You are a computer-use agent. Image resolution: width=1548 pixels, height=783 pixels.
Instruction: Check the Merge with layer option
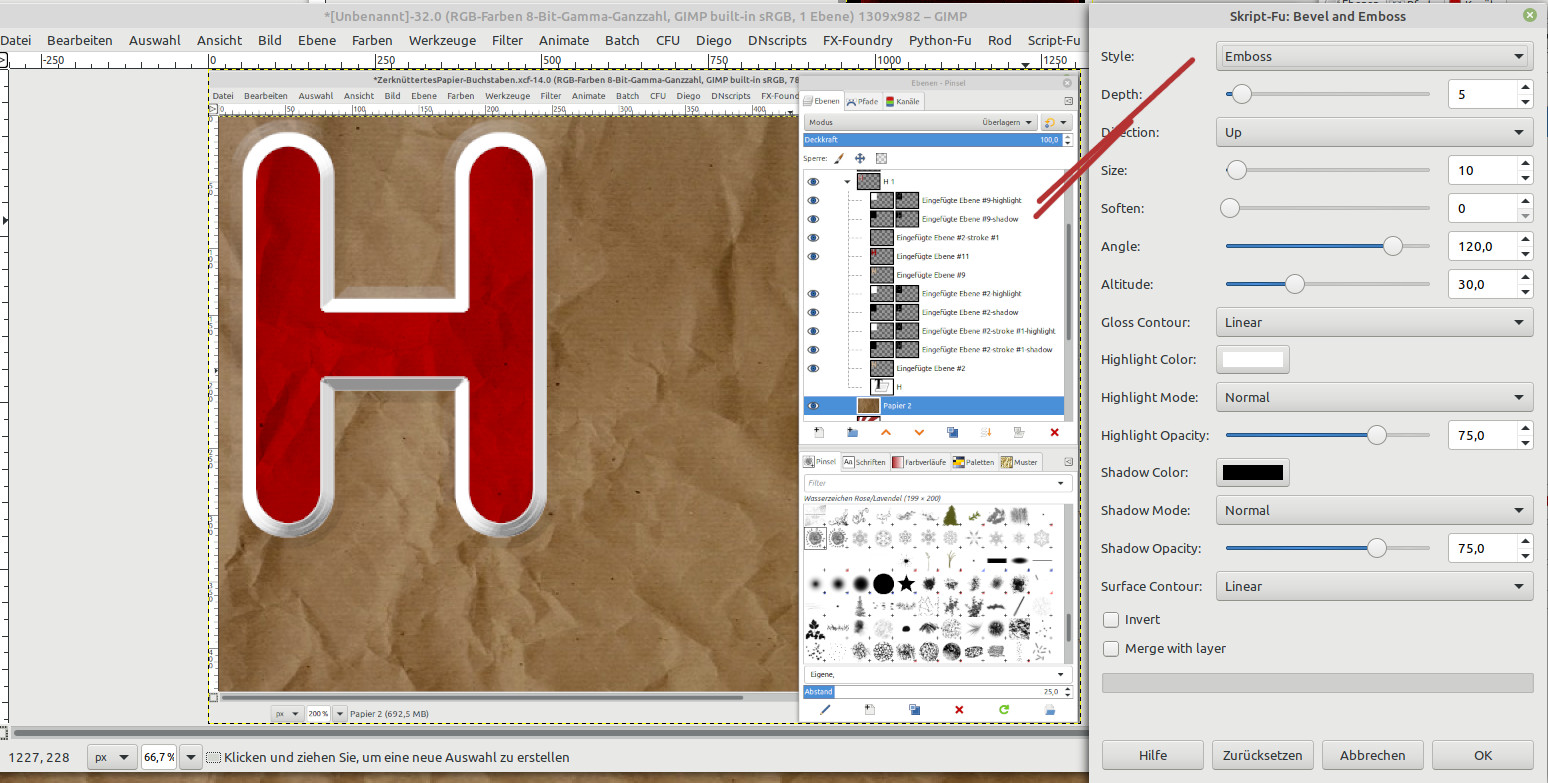pos(1111,649)
